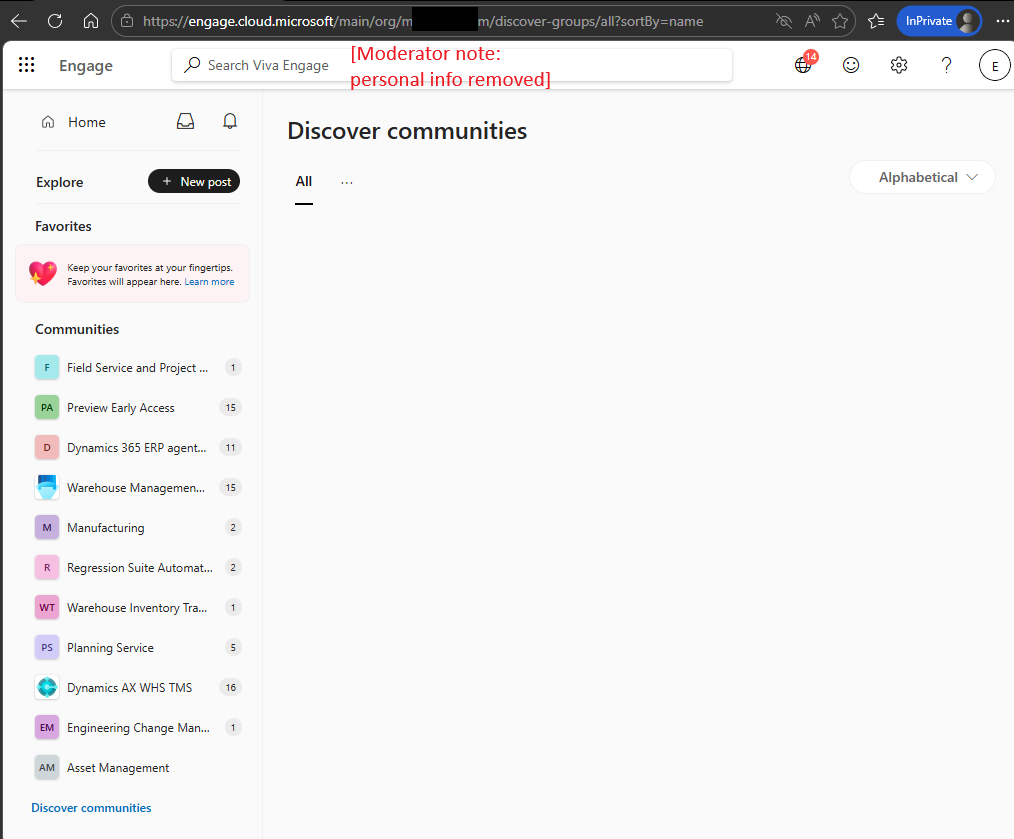This screenshot has width=1014, height=839.
Task: Open the account menu with the E avatar
Action: [995, 65]
